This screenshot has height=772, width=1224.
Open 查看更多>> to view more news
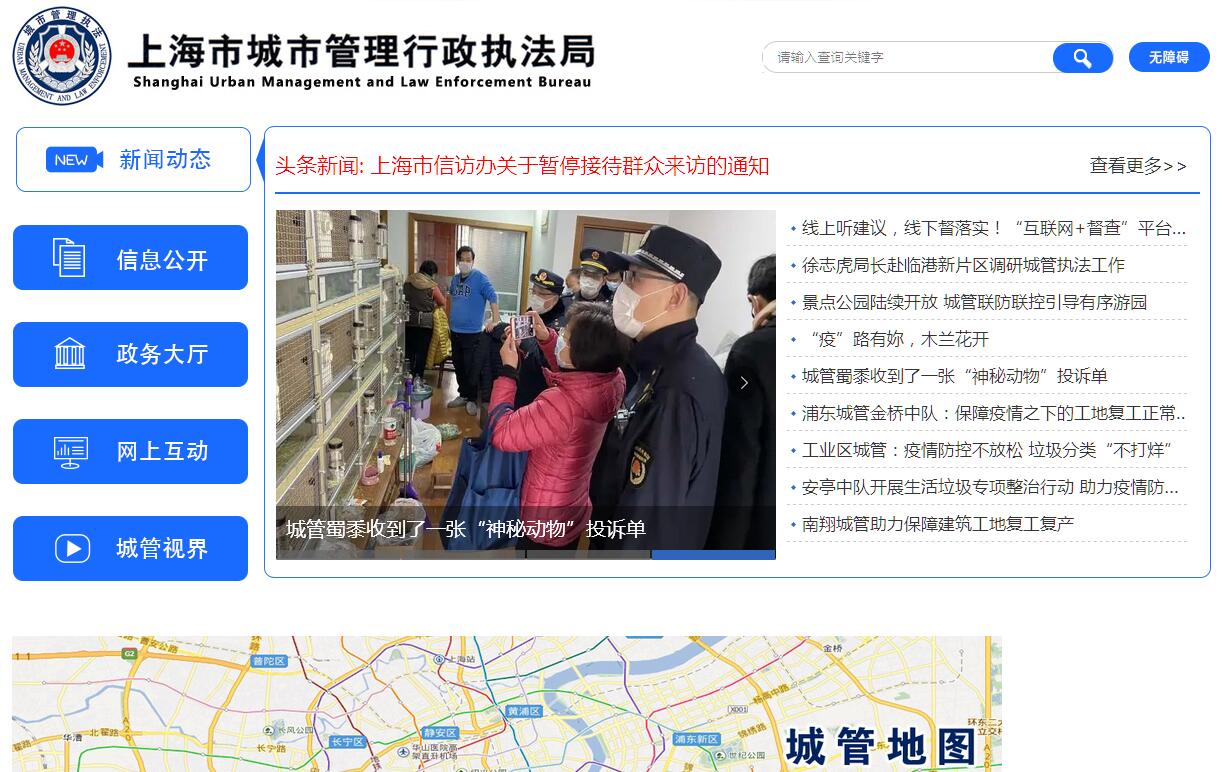(1138, 166)
